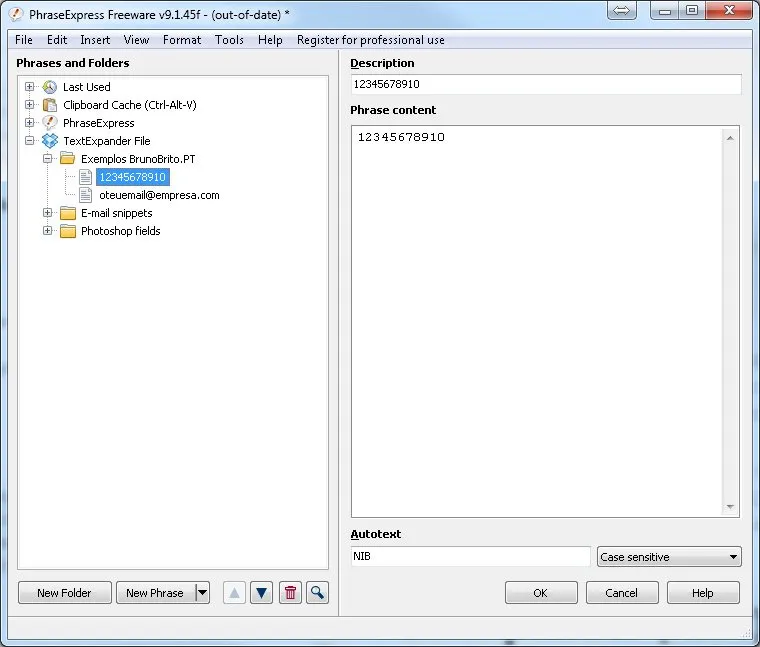760x647 pixels.
Task: Open the Edit menu
Action: 57,40
